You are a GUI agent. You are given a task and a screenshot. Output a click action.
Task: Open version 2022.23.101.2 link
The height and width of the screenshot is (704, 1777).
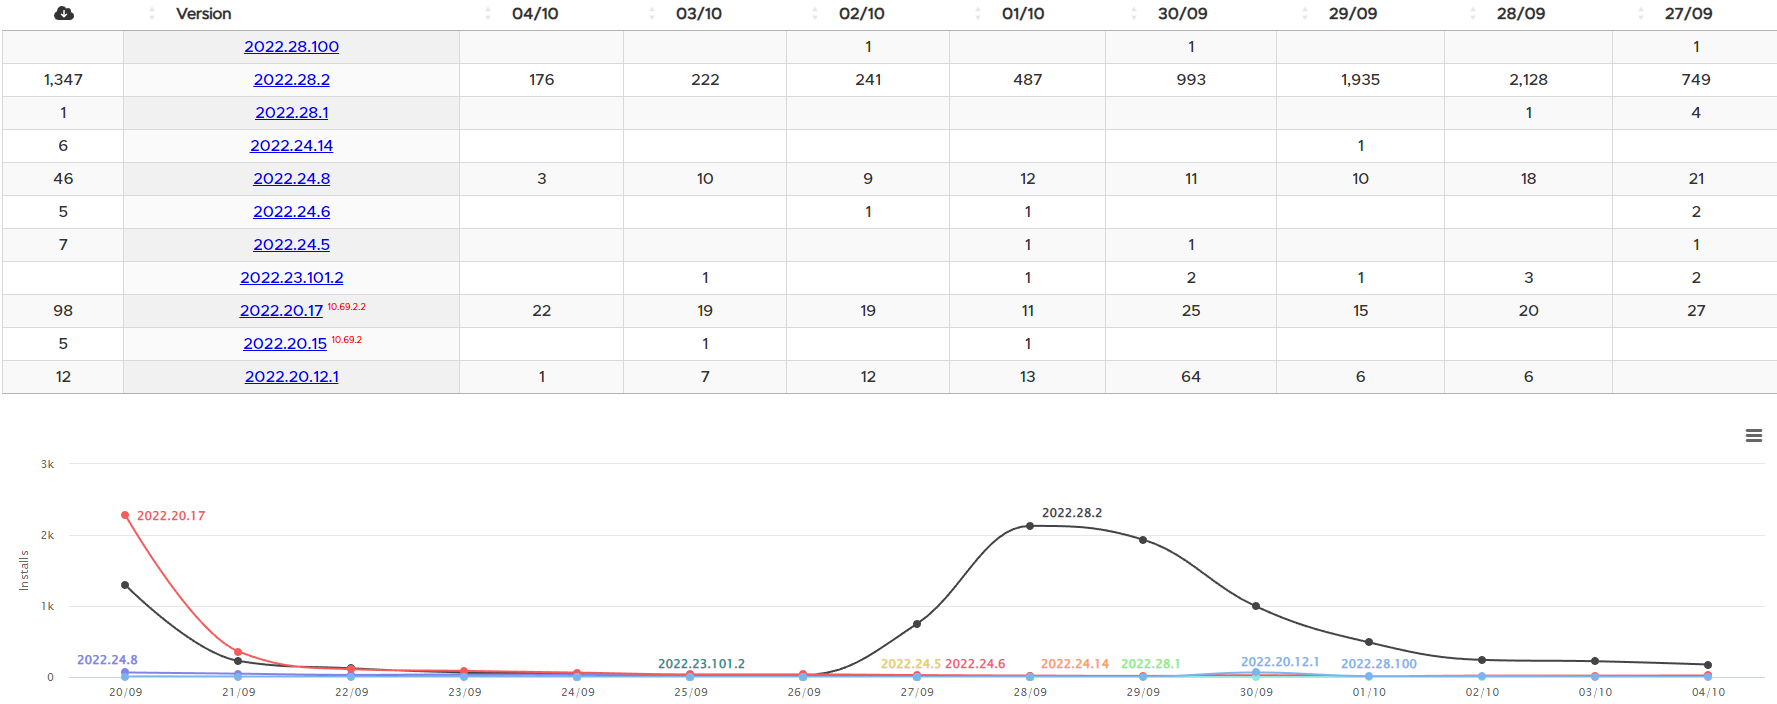[291, 278]
